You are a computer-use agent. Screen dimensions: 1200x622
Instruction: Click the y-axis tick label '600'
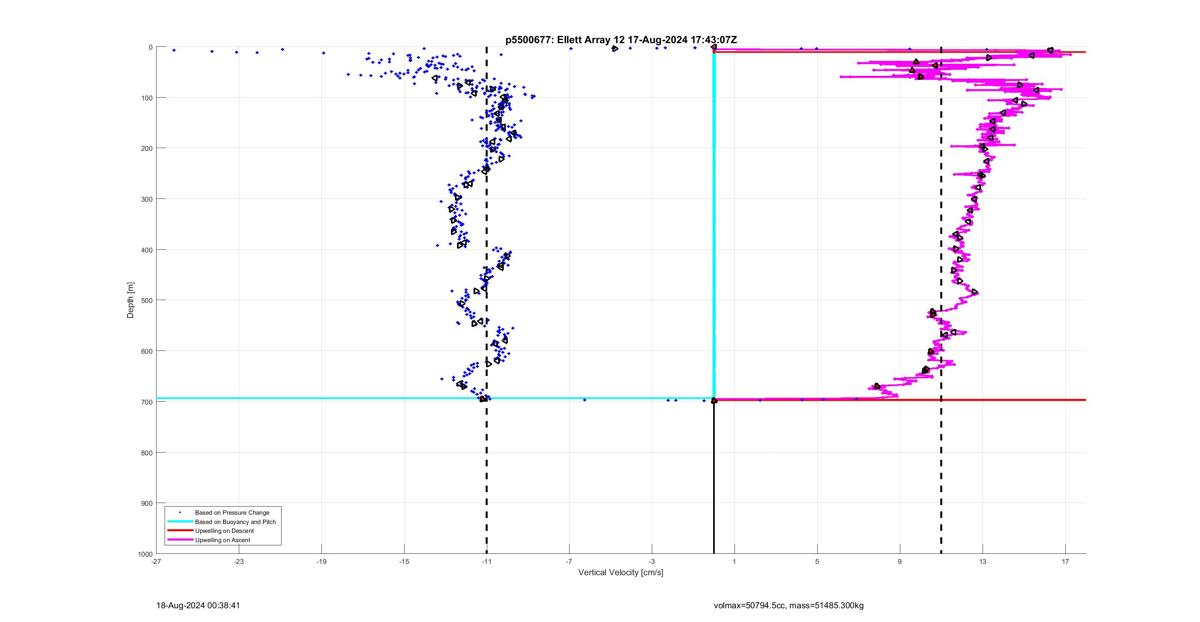point(146,351)
